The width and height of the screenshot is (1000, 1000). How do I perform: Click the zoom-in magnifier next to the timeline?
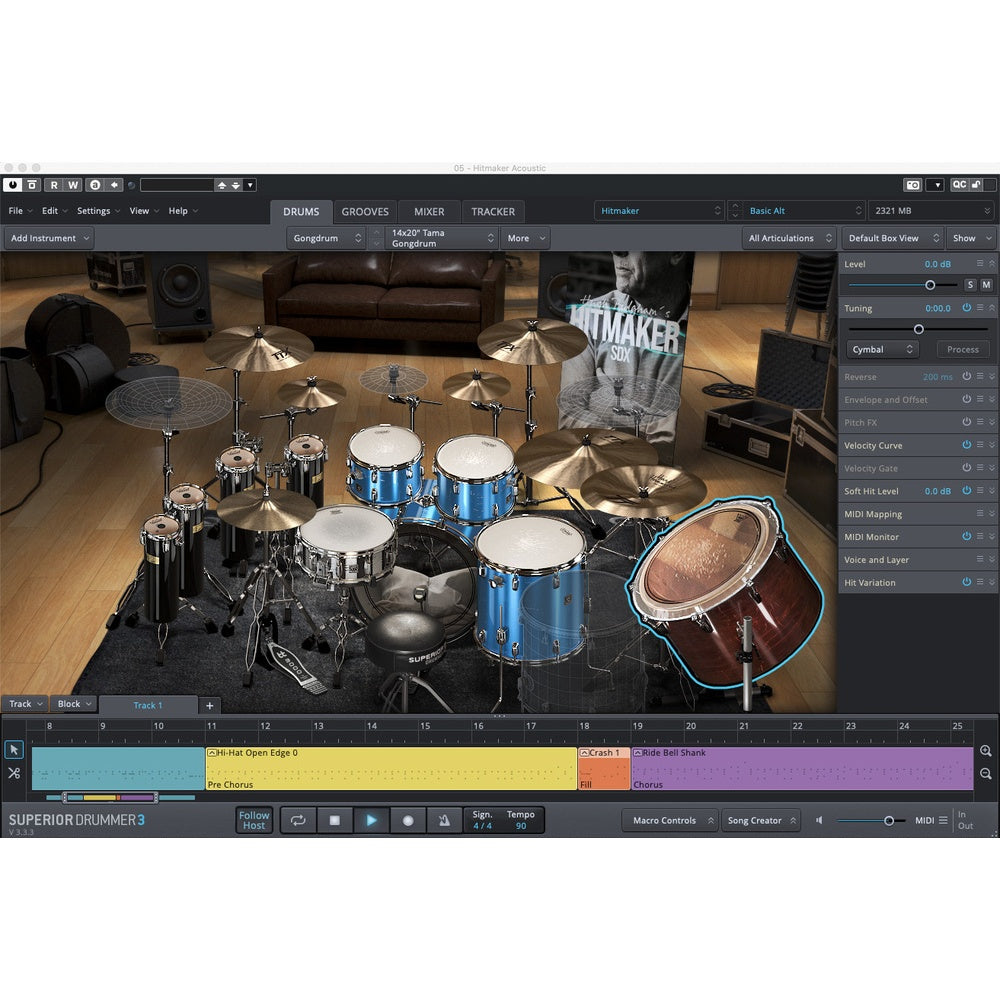tap(985, 749)
